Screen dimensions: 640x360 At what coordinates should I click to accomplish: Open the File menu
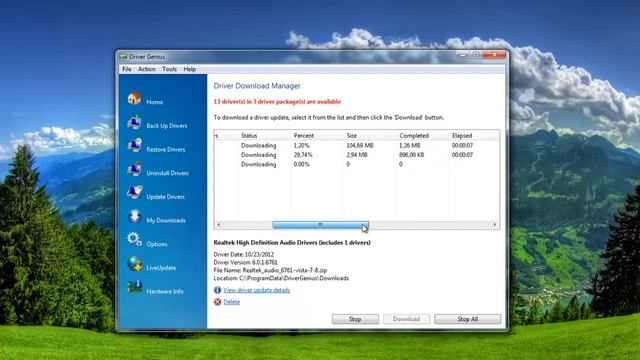[127, 69]
